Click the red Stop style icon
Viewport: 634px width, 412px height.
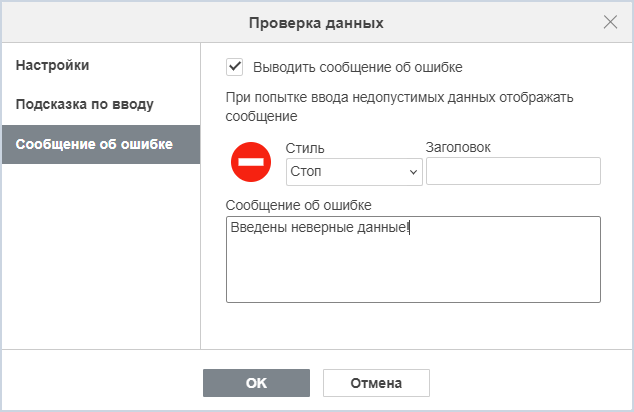(x=251, y=162)
